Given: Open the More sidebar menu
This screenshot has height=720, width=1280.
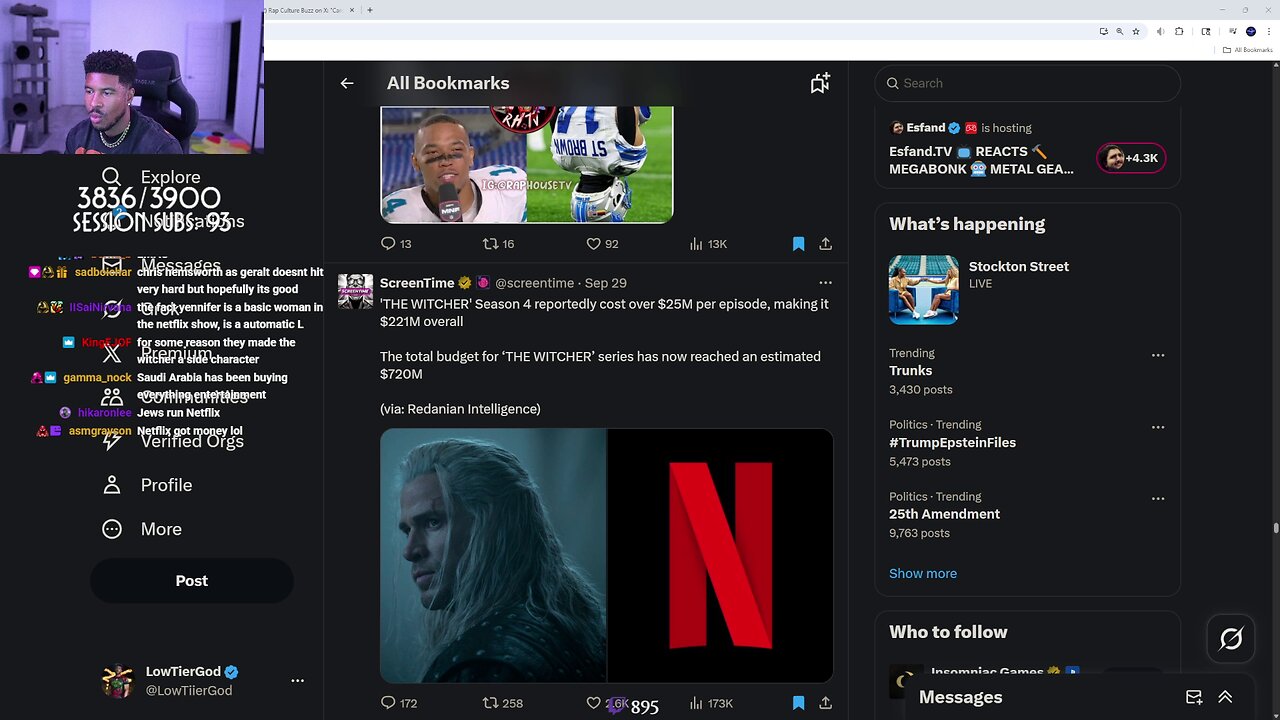Looking at the screenshot, I should click(142, 529).
